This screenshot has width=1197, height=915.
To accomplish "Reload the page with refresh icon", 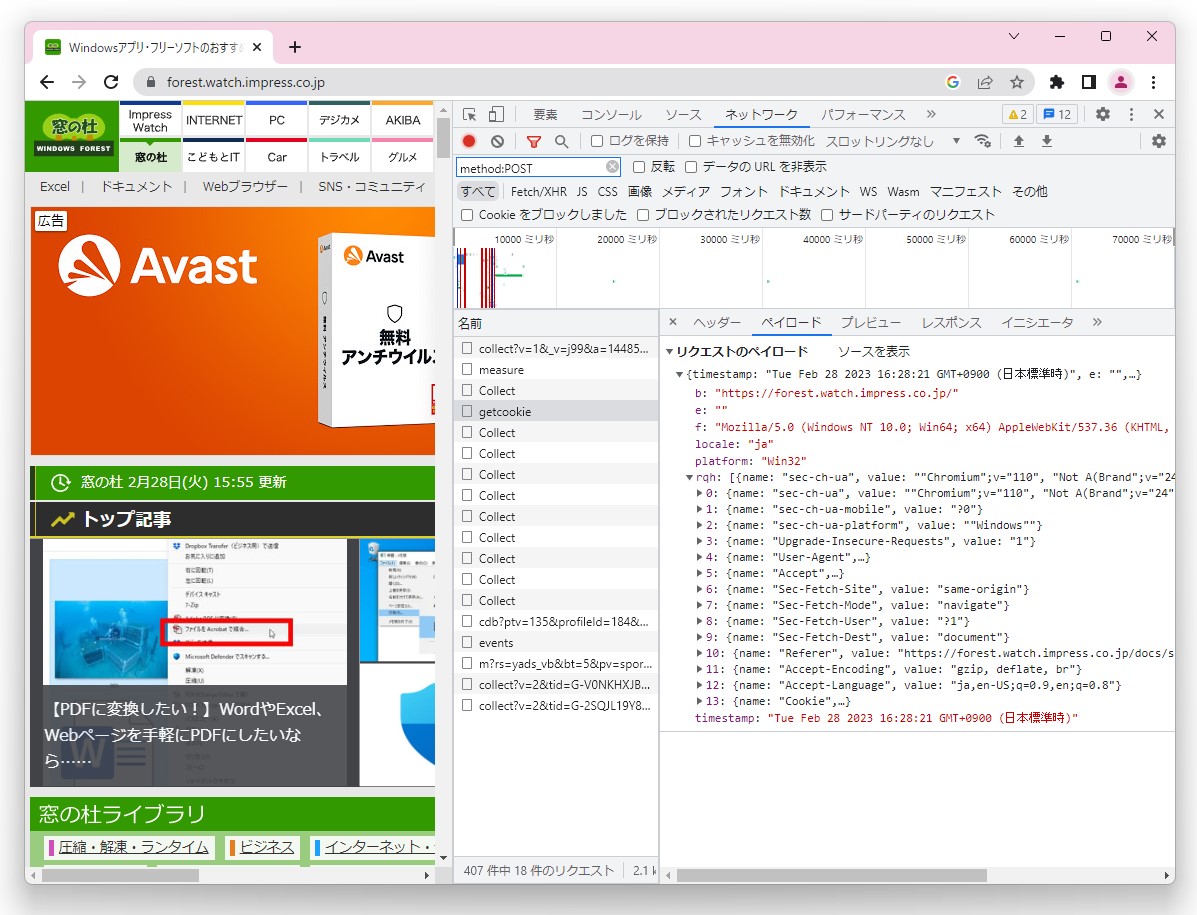I will [x=111, y=82].
